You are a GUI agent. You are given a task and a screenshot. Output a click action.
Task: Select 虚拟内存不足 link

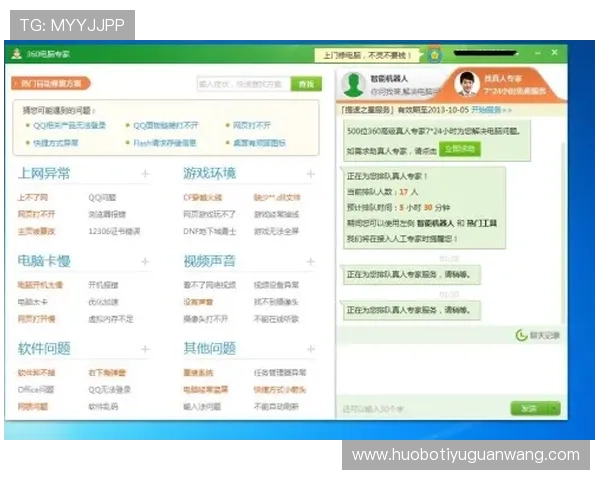111,319
